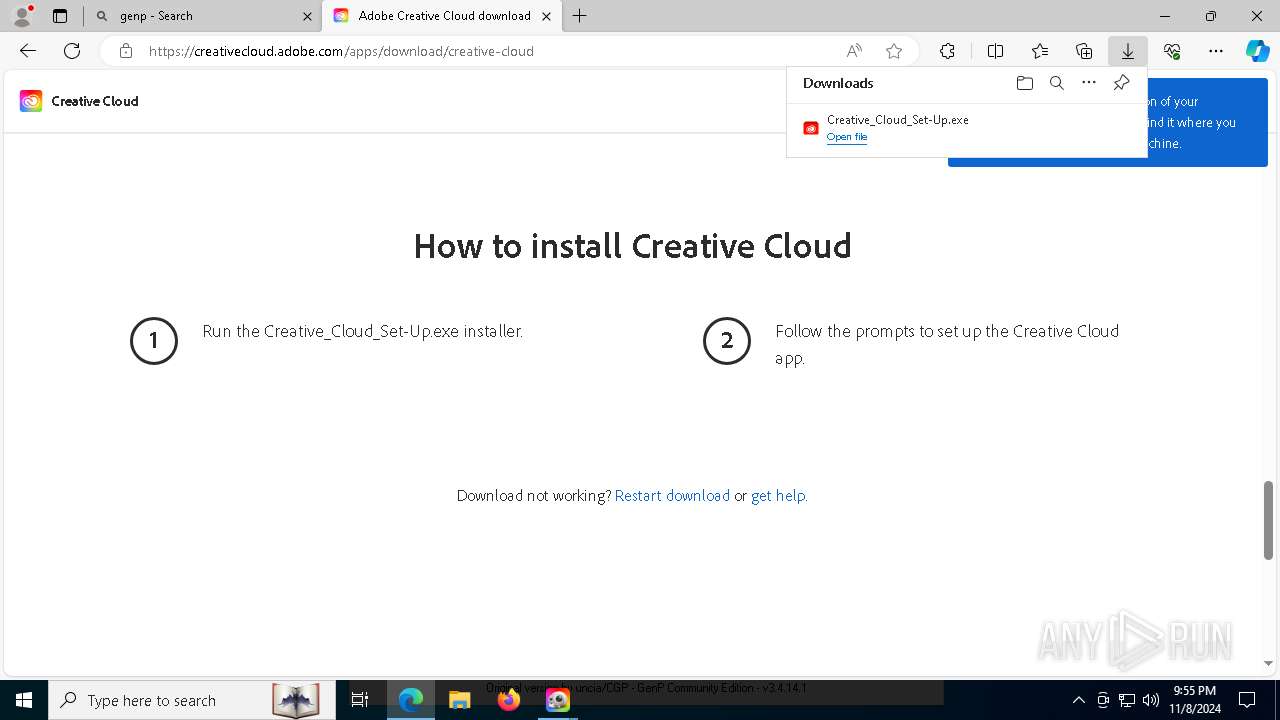Viewport: 1280px width, 720px height.
Task: Close the Adobe Creative Cloud download tab
Action: pos(546,16)
